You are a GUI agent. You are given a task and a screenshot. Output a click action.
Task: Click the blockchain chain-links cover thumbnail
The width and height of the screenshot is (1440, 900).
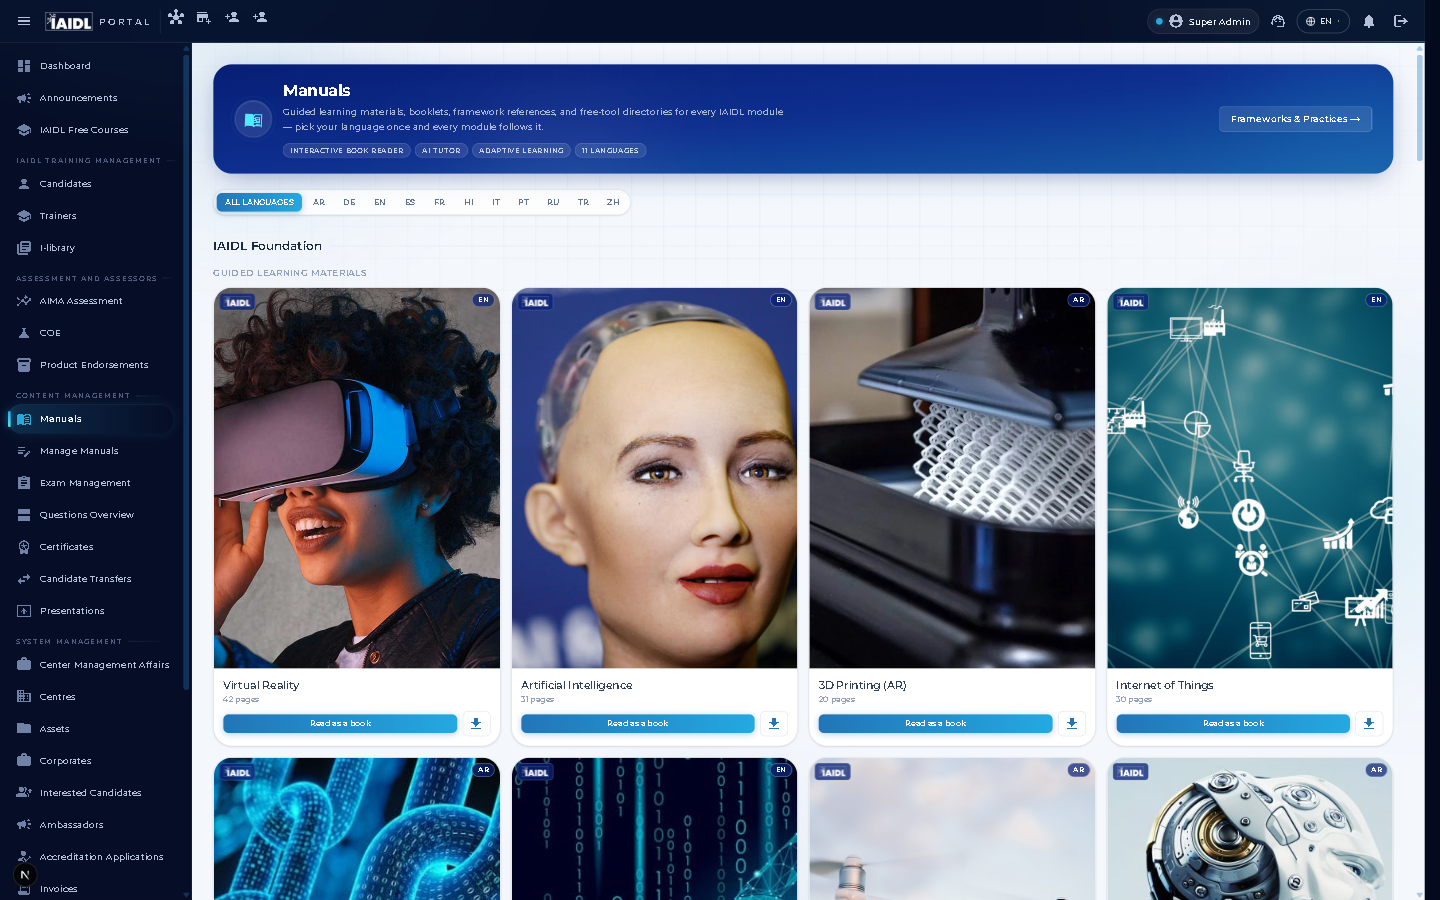(357, 829)
